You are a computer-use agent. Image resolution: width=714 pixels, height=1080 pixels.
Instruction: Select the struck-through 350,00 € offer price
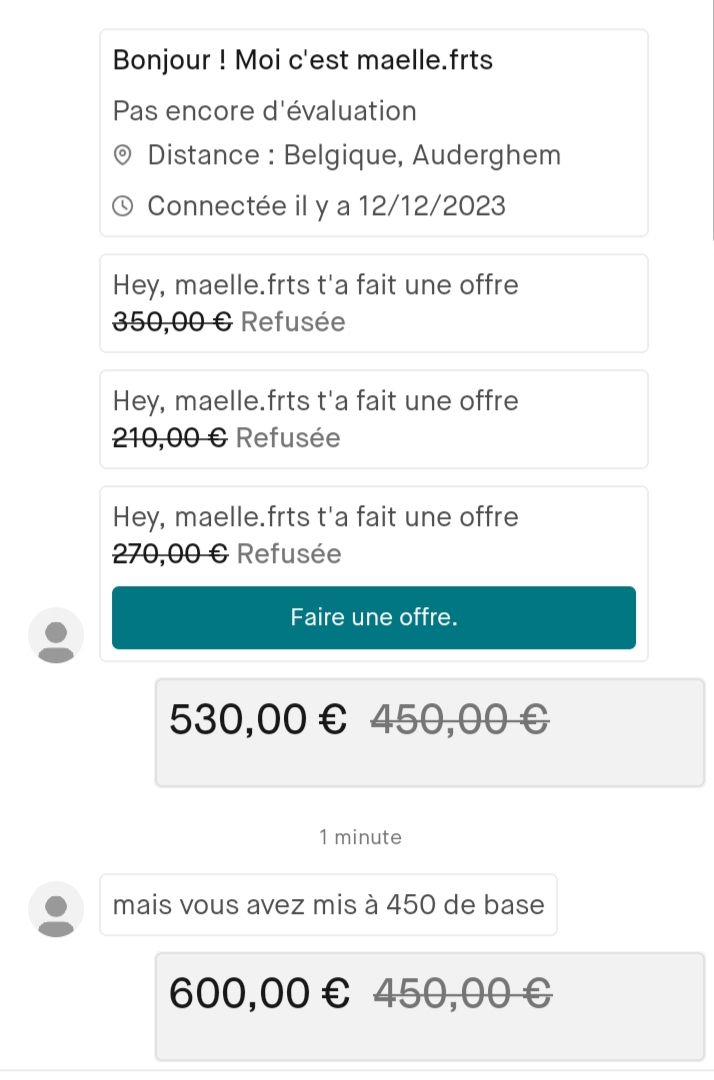click(172, 322)
